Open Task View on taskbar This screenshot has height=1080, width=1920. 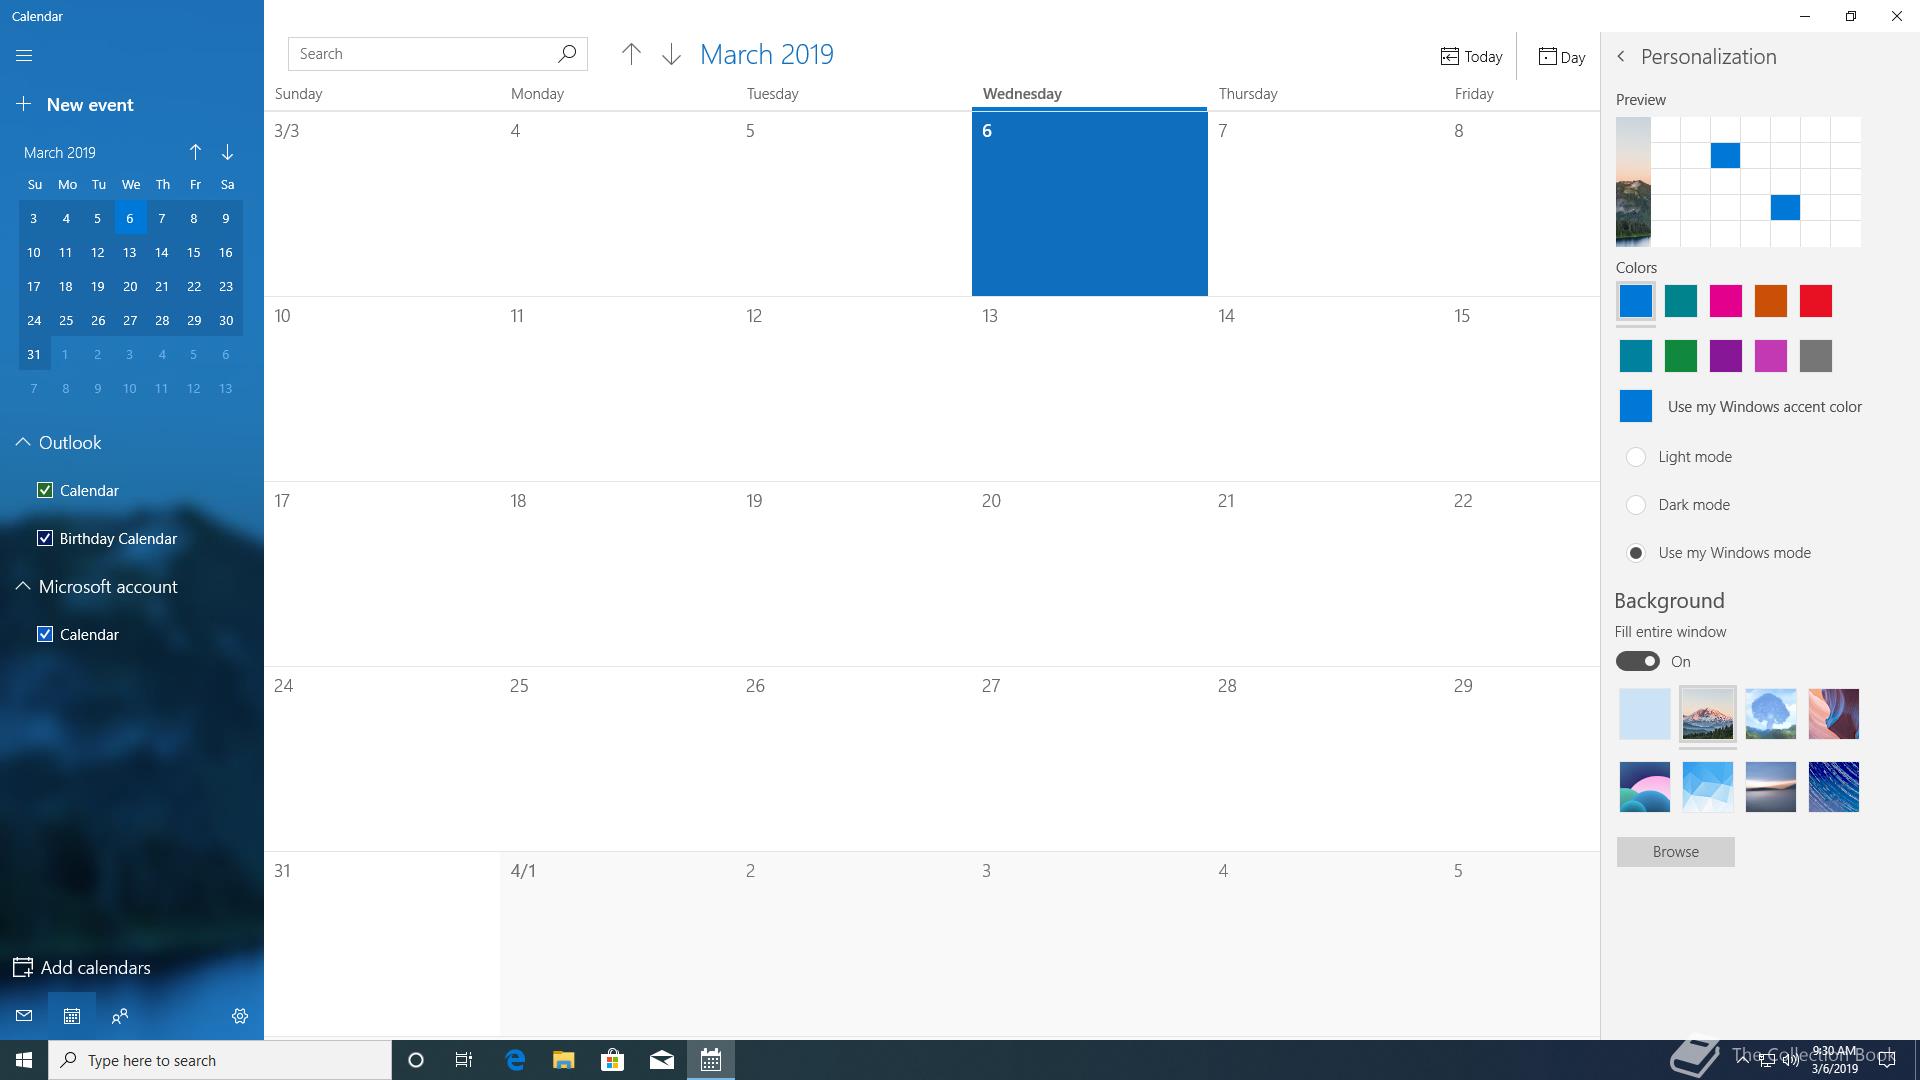pos(464,1060)
